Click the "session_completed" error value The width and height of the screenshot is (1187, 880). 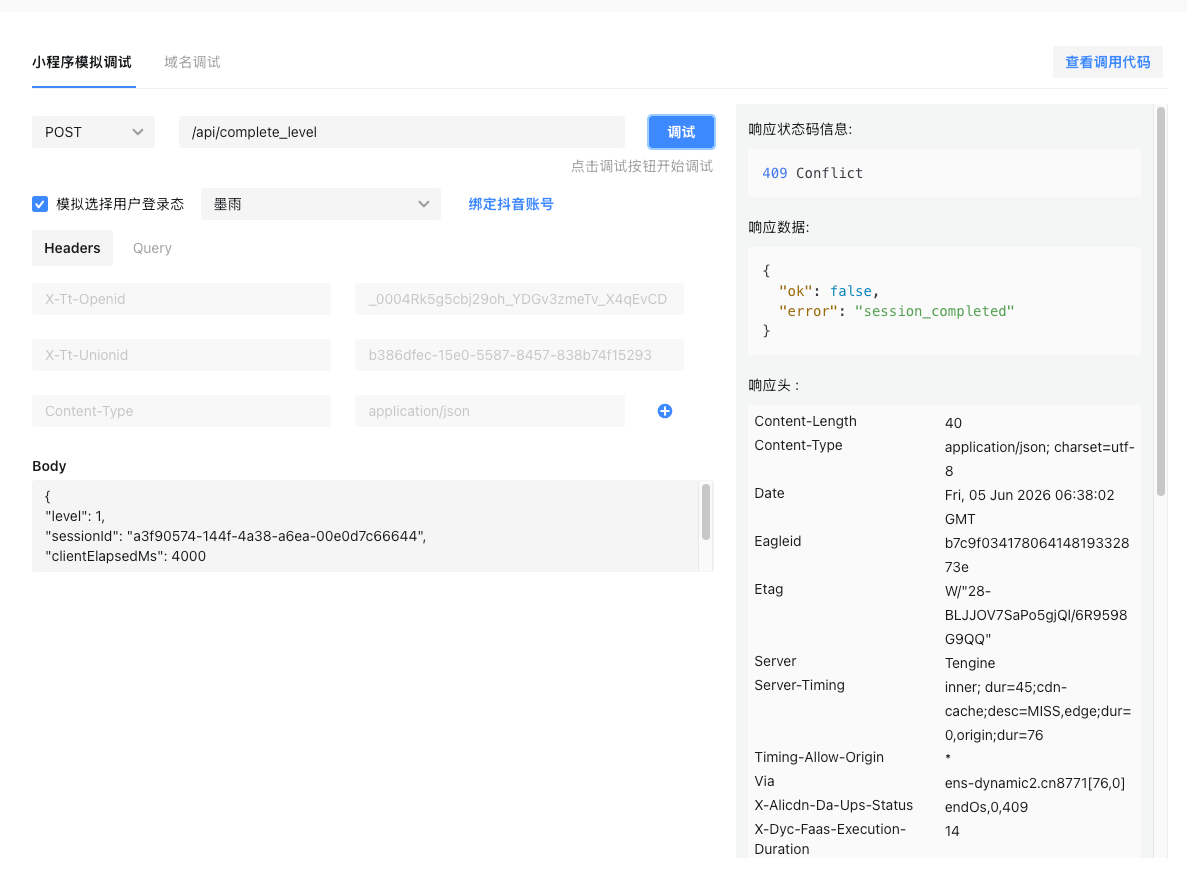pos(934,311)
